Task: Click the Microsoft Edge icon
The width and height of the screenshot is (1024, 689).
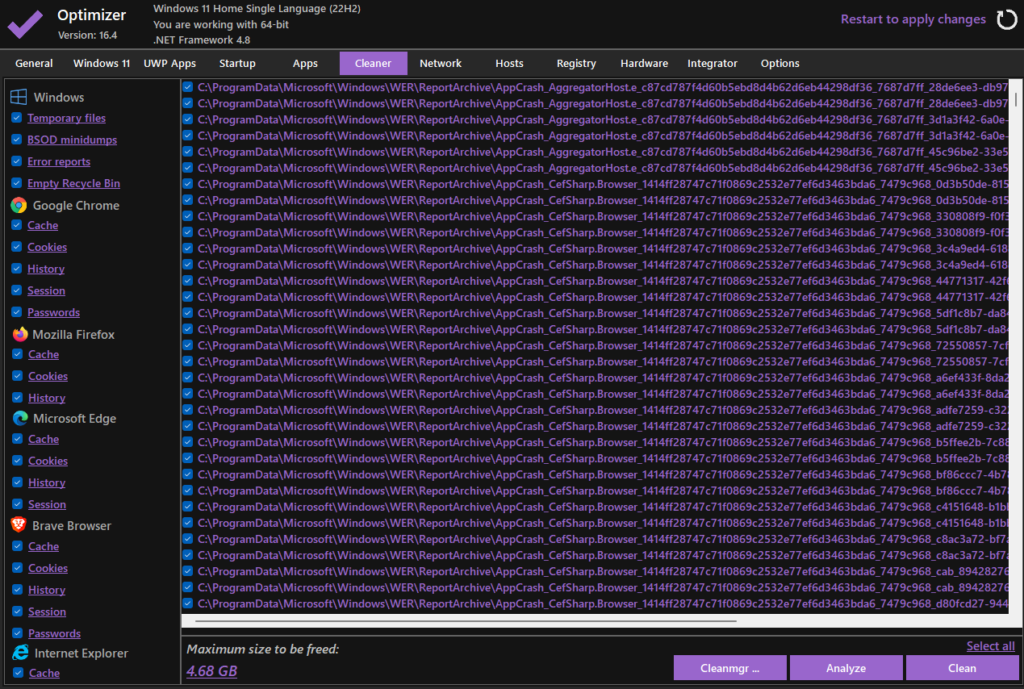Action: tap(18, 418)
